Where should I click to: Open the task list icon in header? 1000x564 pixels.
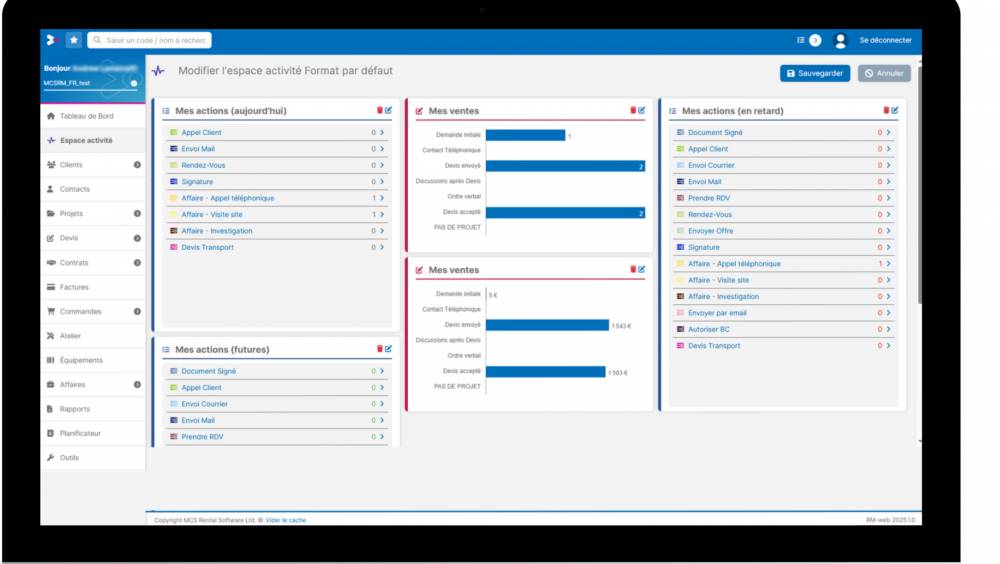pyautogui.click(x=801, y=40)
